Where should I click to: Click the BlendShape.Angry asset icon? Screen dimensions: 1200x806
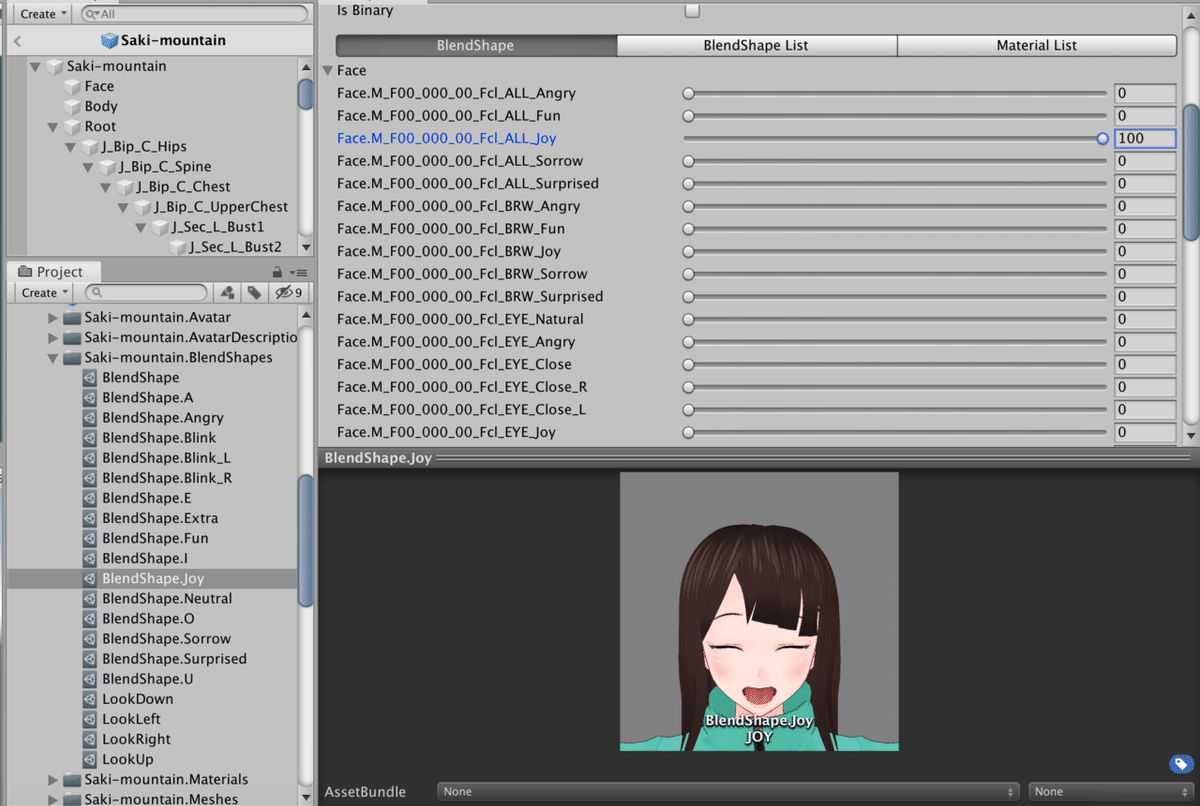tap(90, 418)
